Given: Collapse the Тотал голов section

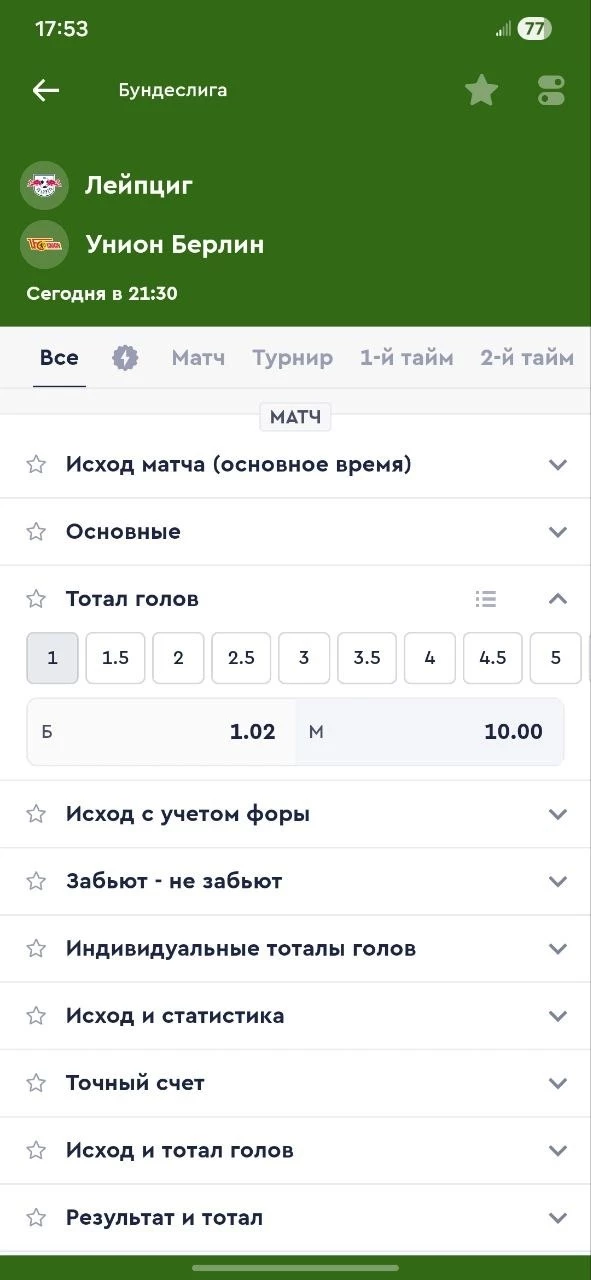Looking at the screenshot, I should 558,598.
